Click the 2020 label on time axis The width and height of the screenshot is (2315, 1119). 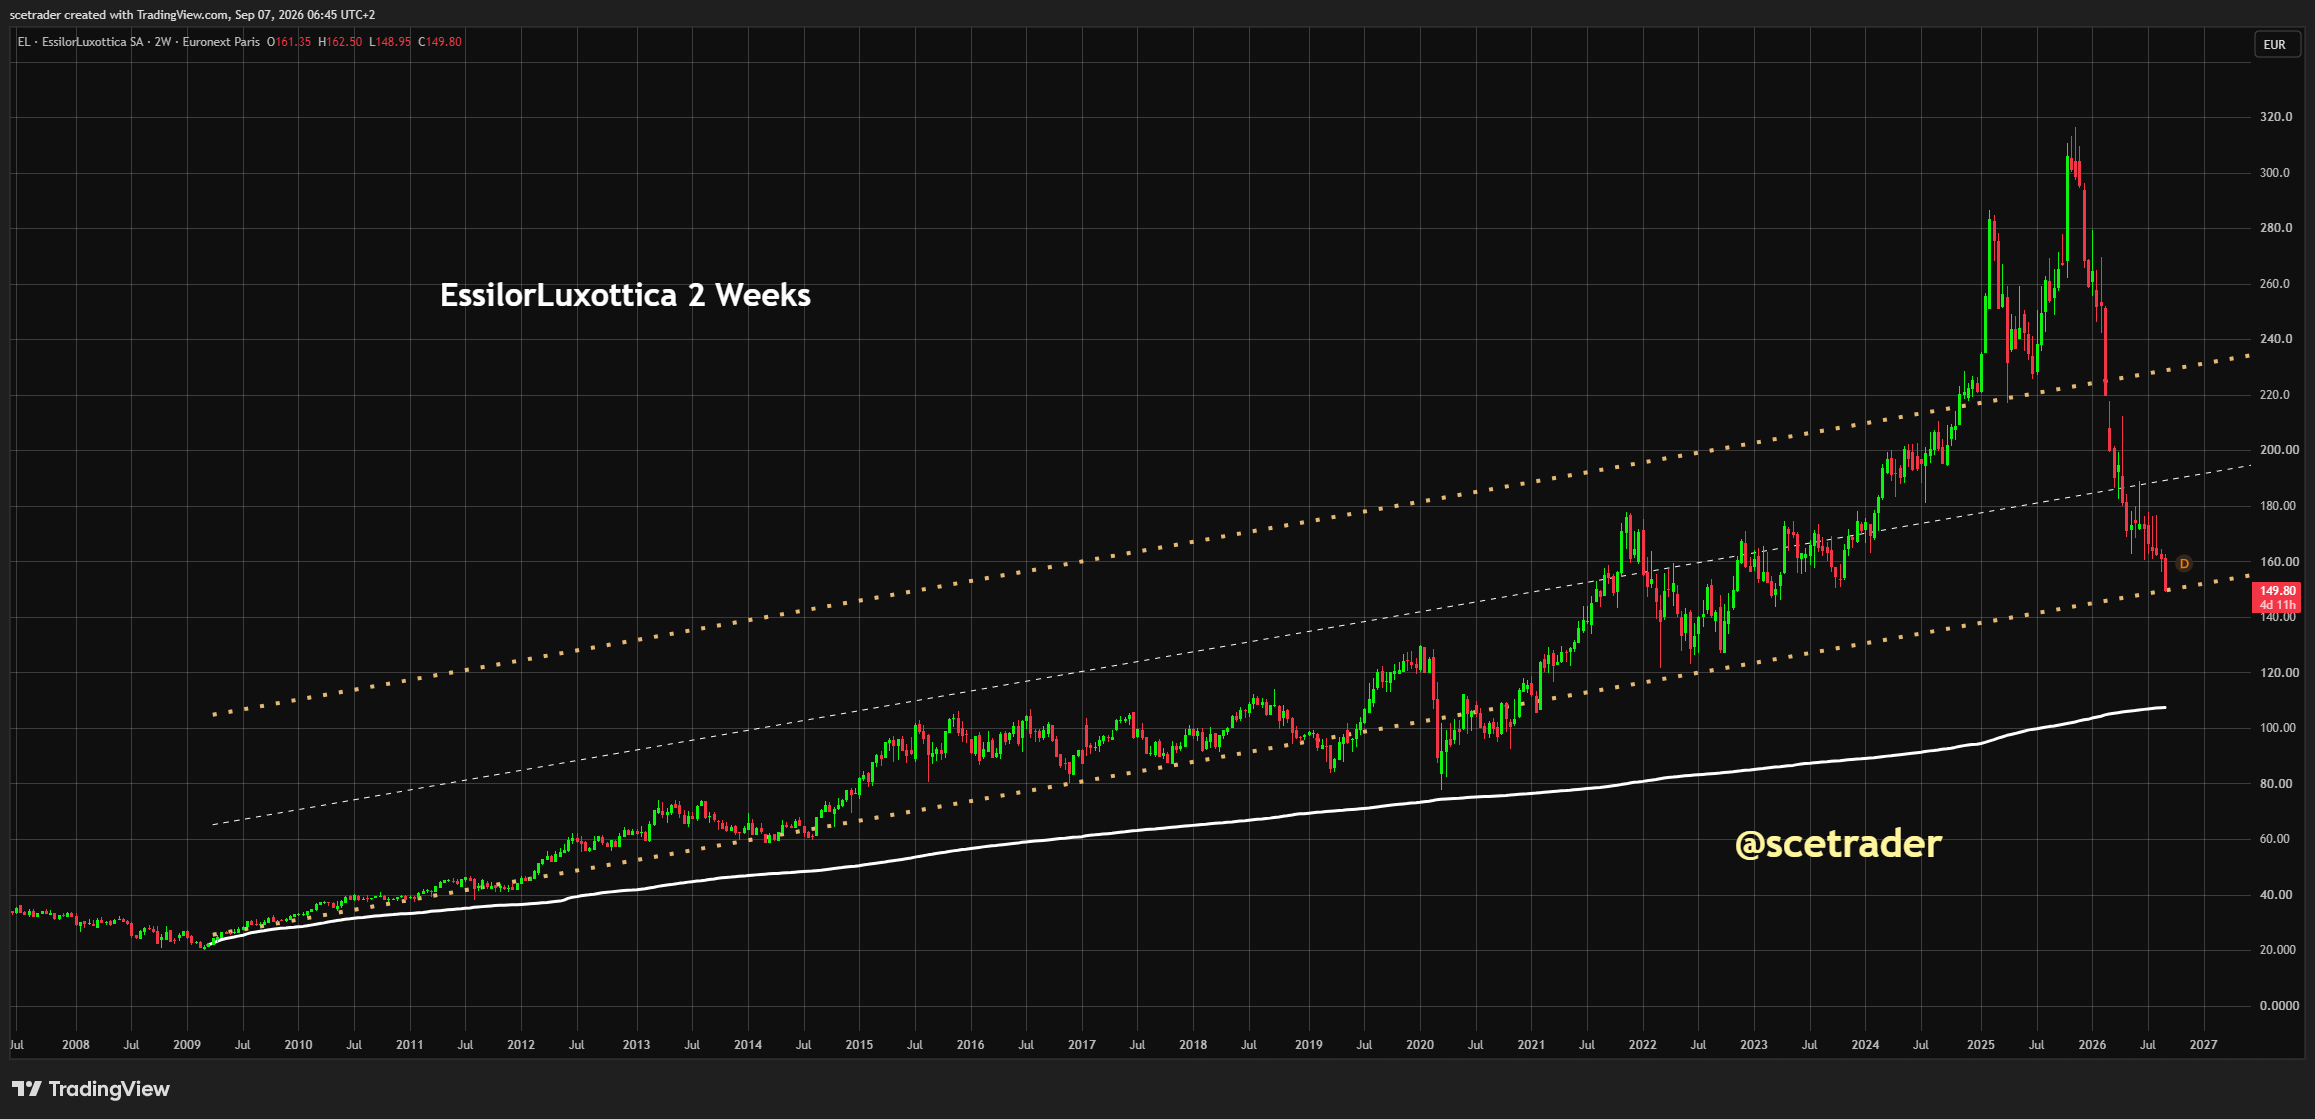[x=1420, y=1045]
